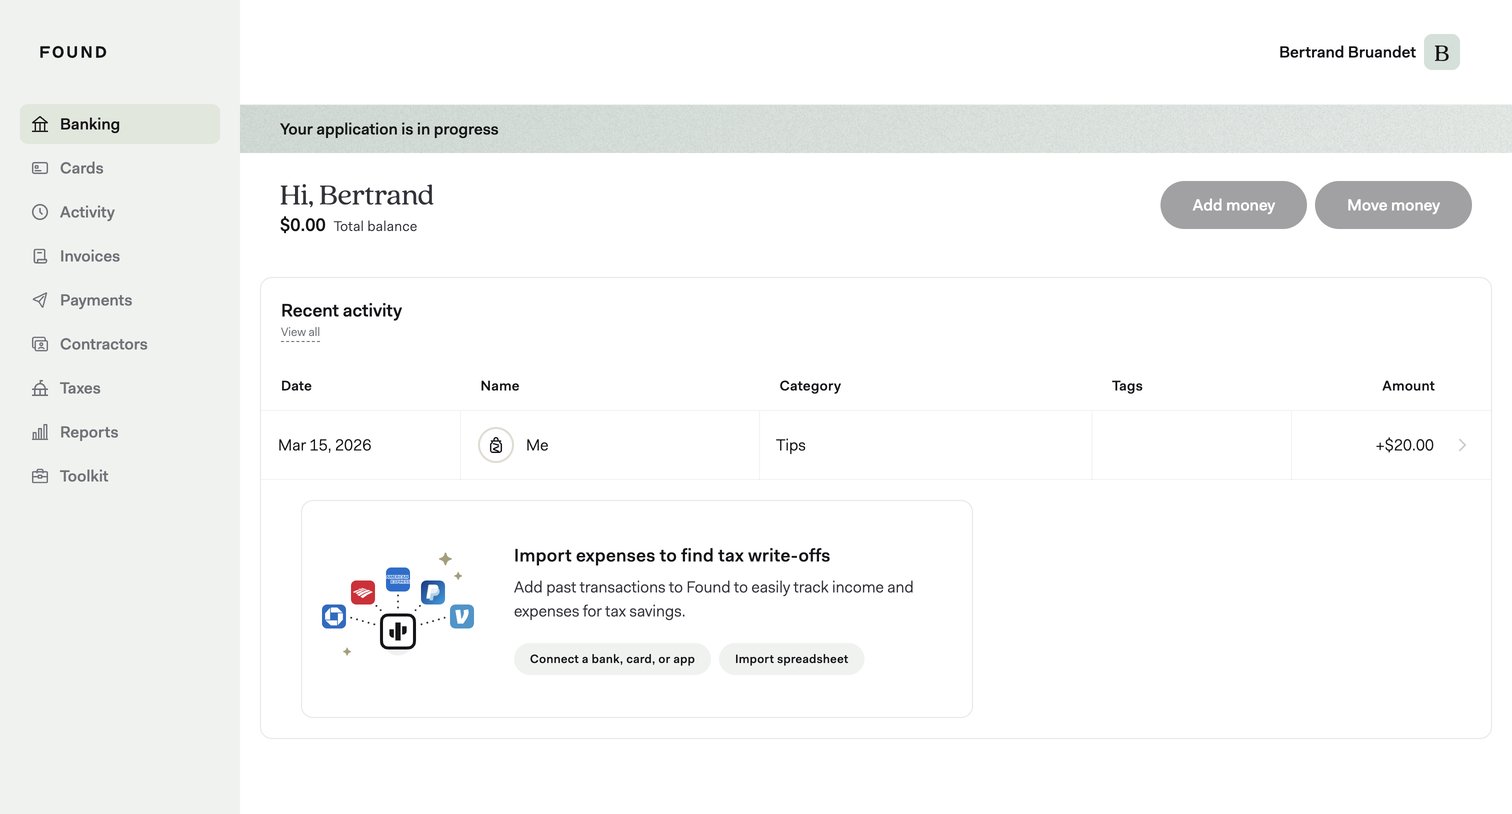Click the Activity clock icon
1512x814 pixels.
click(x=40, y=212)
